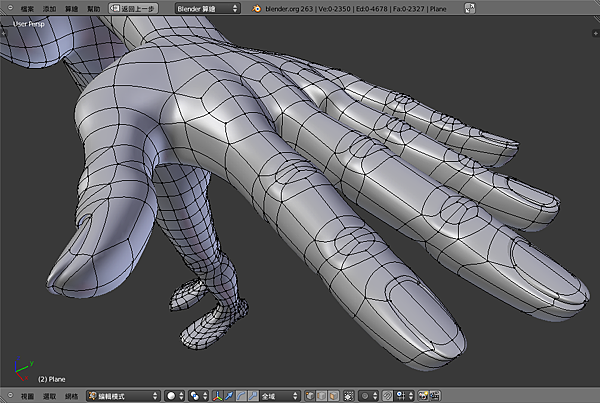Open the 算繪 (Render) menu
The image size is (600, 403).
click(x=71, y=8)
